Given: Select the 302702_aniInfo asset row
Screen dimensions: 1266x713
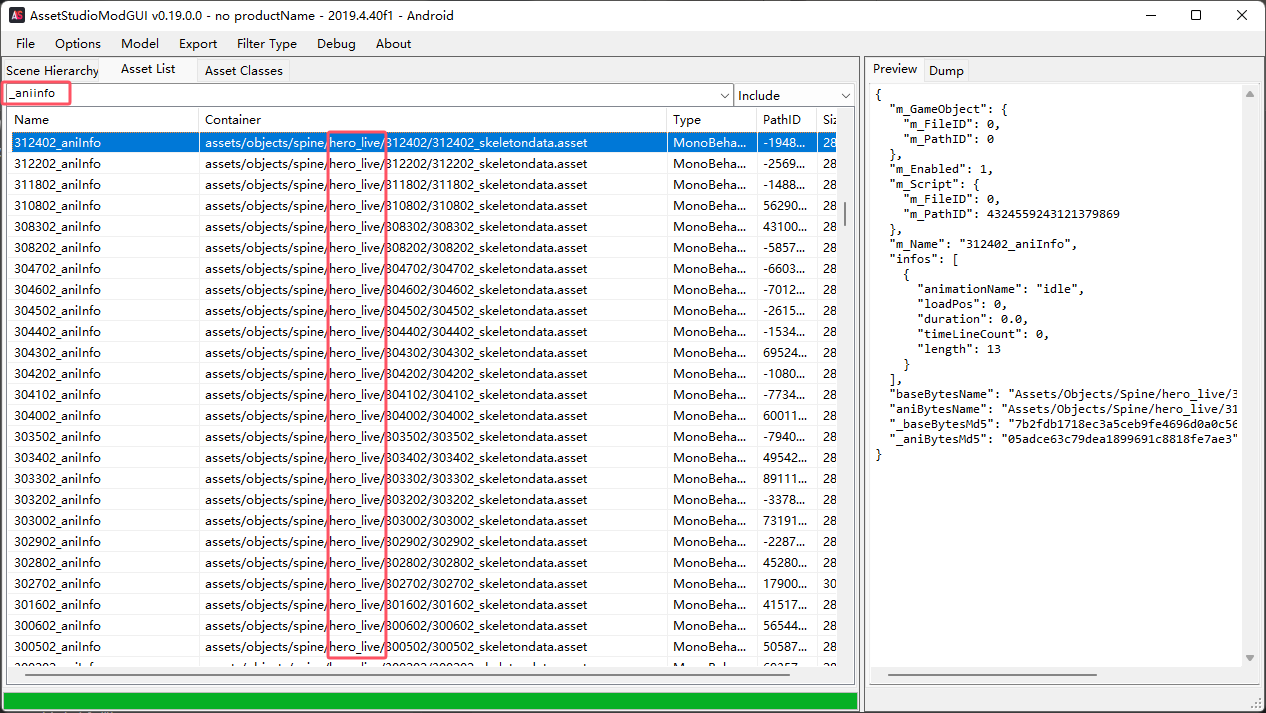Looking at the screenshot, I should pyautogui.click(x=423, y=583).
